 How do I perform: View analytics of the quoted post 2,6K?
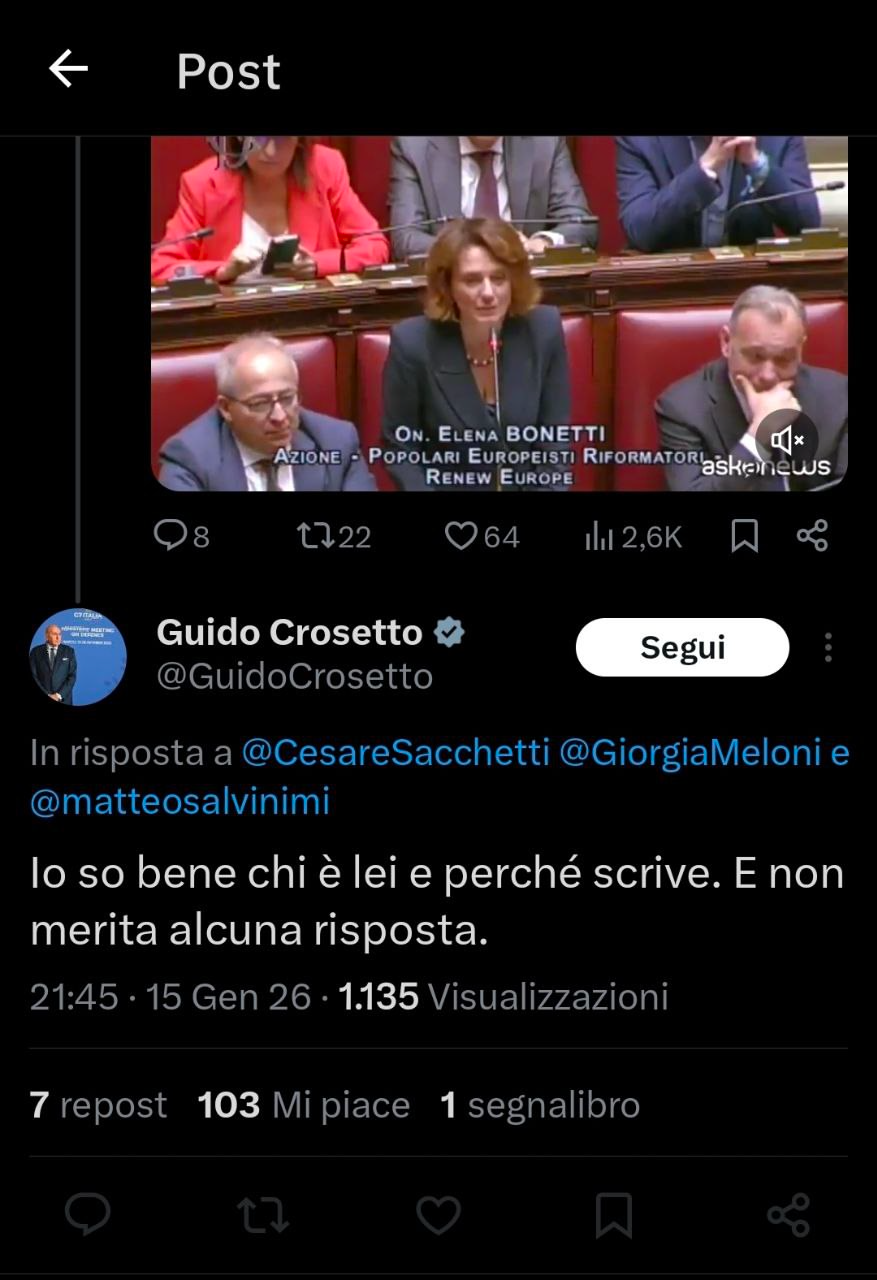[x=633, y=537]
